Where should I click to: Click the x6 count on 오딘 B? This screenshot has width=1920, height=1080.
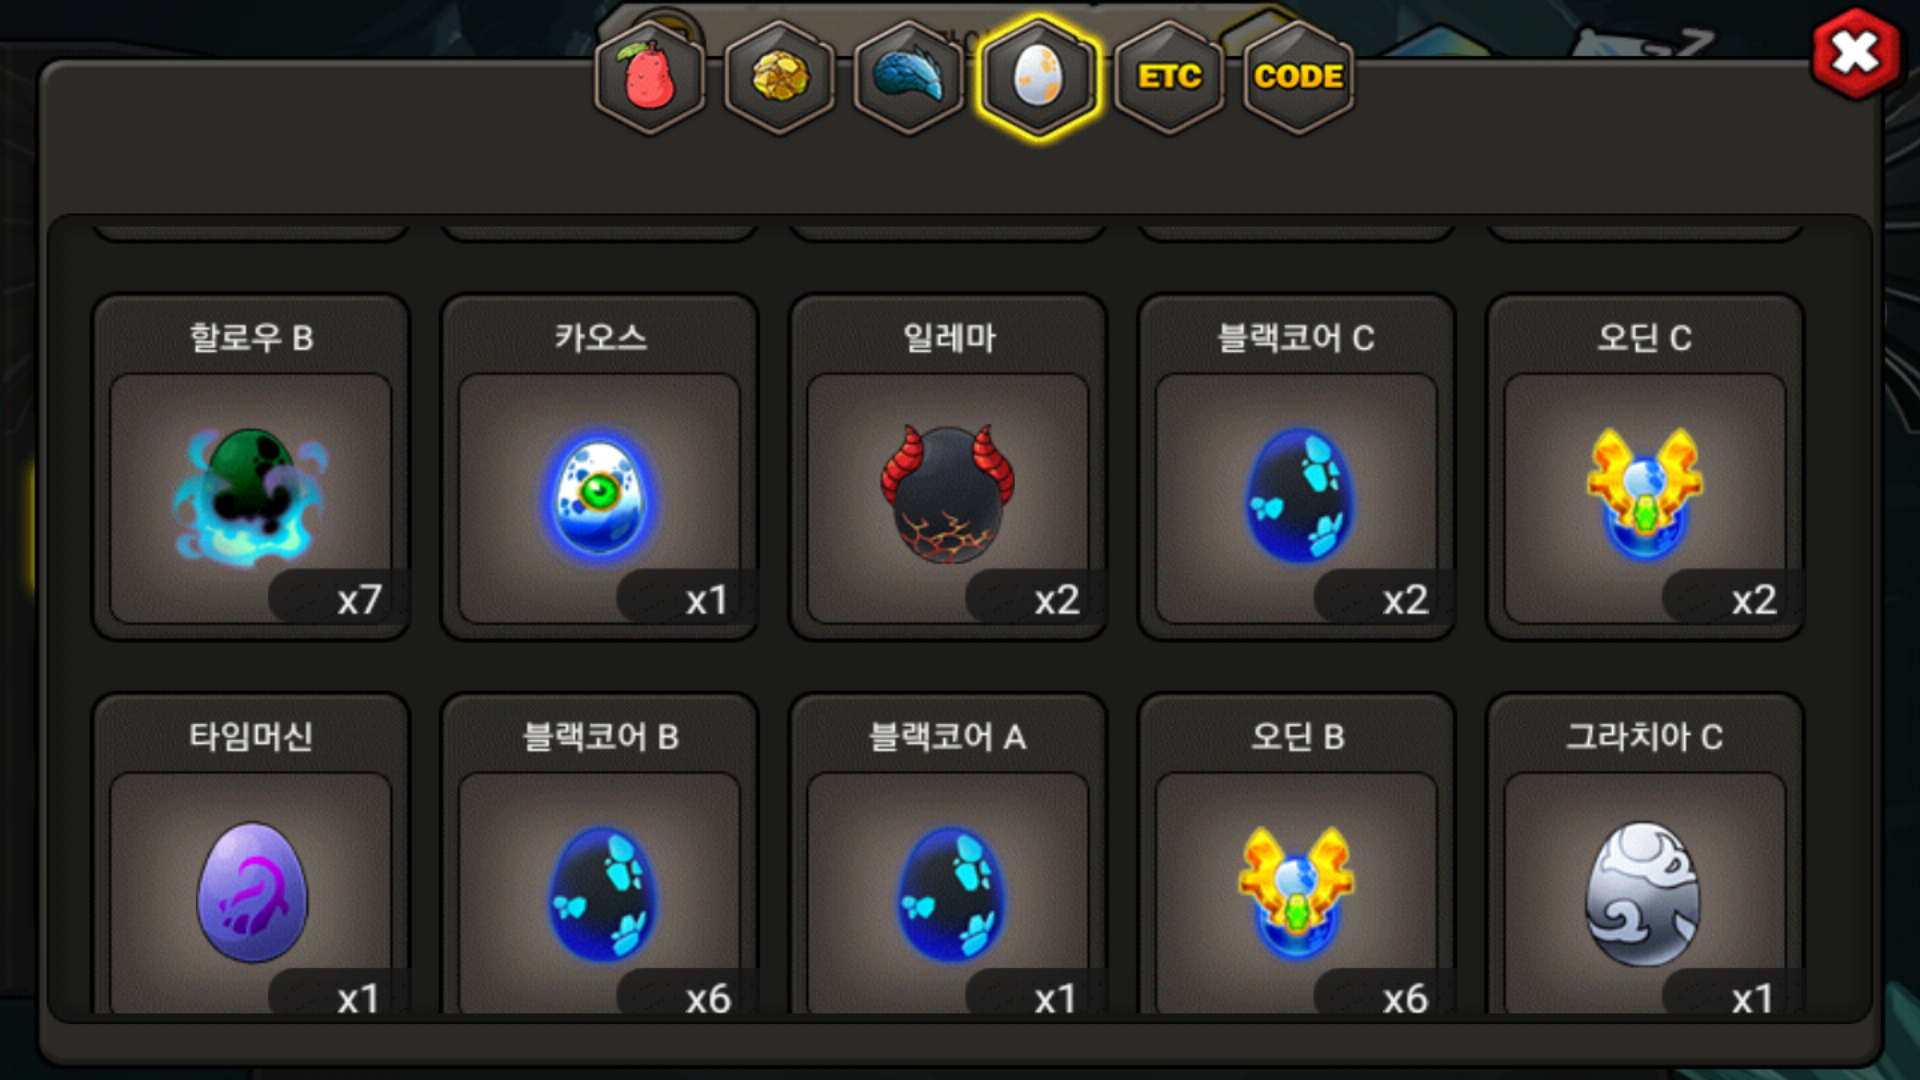pyautogui.click(x=1405, y=999)
